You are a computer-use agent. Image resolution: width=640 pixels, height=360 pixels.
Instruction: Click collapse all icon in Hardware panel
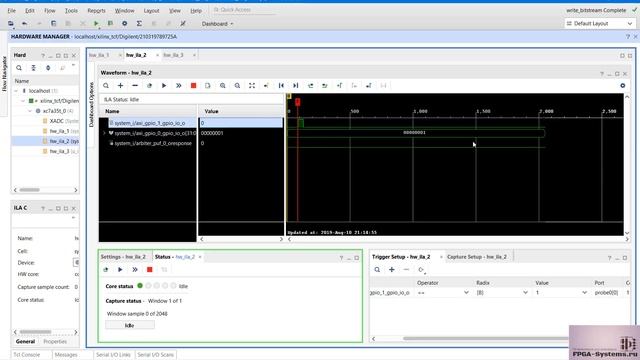tap(33, 68)
